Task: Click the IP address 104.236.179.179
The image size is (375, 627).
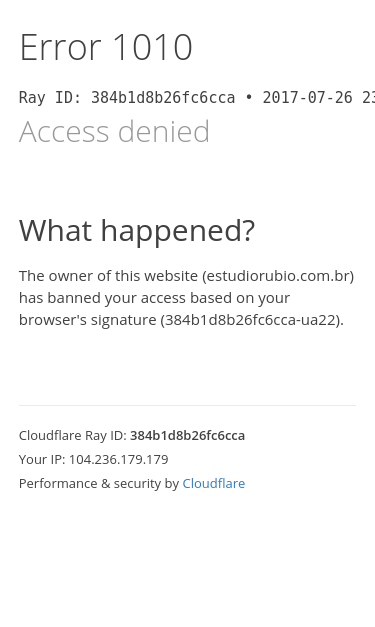Action: pyautogui.click(x=119, y=459)
